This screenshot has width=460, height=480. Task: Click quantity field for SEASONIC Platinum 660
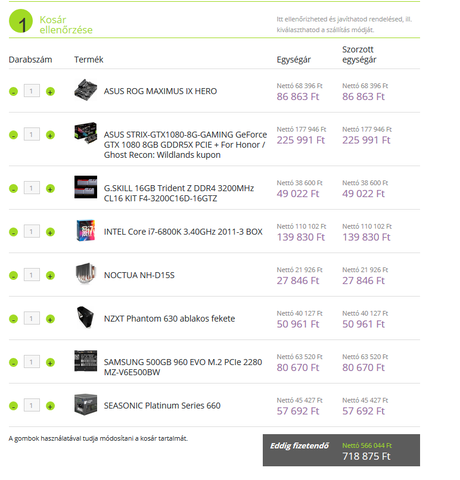tap(32, 405)
